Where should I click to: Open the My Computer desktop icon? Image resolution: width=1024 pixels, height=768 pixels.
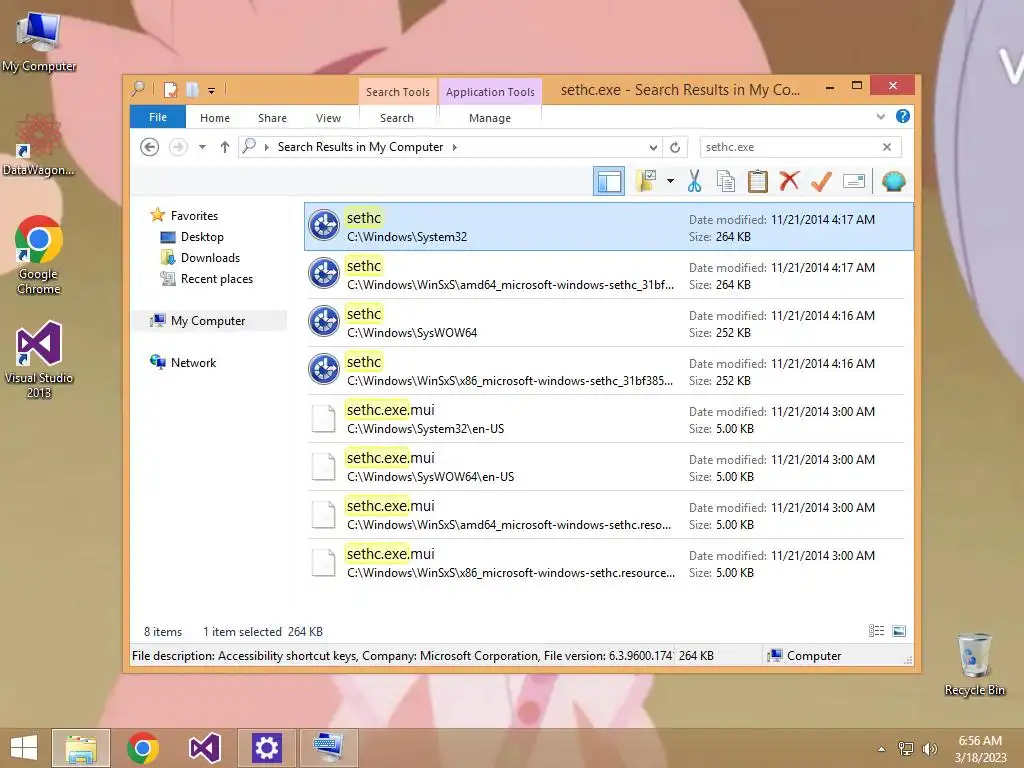(x=39, y=40)
